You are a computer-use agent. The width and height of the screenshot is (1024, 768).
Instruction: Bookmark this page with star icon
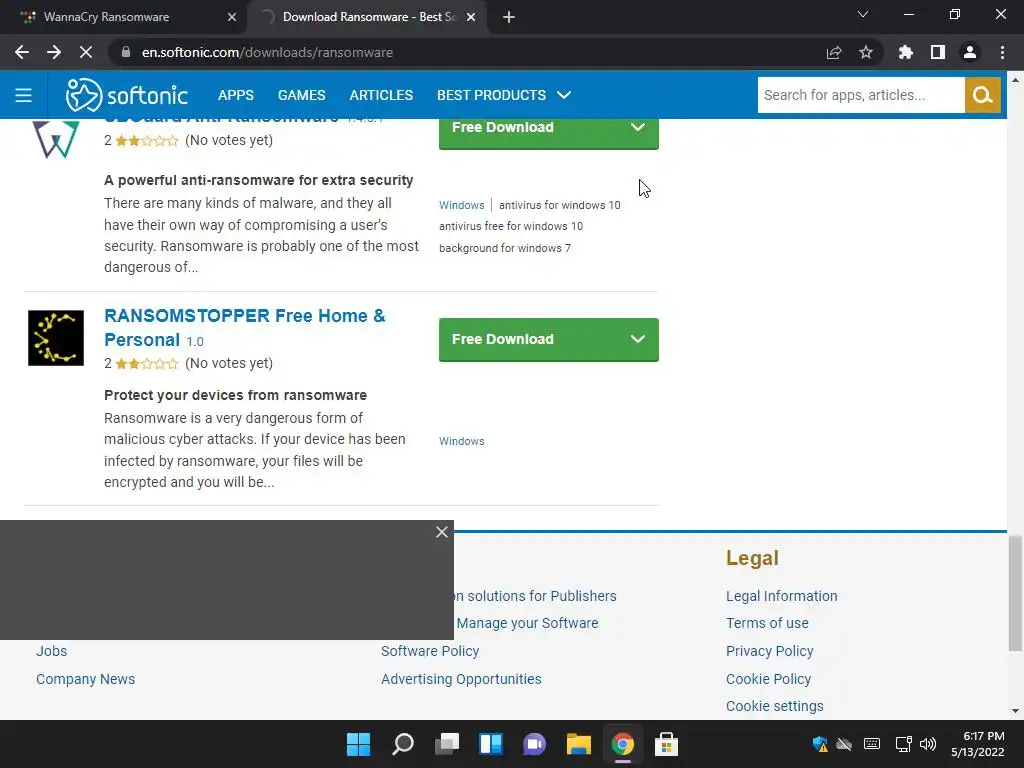866,52
